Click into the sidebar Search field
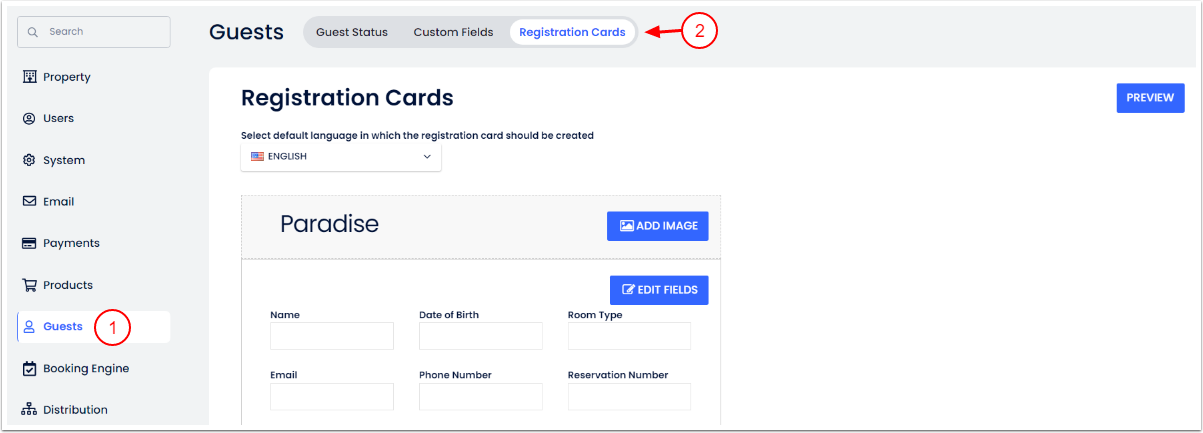This screenshot has height=433, width=1203. coord(94,32)
